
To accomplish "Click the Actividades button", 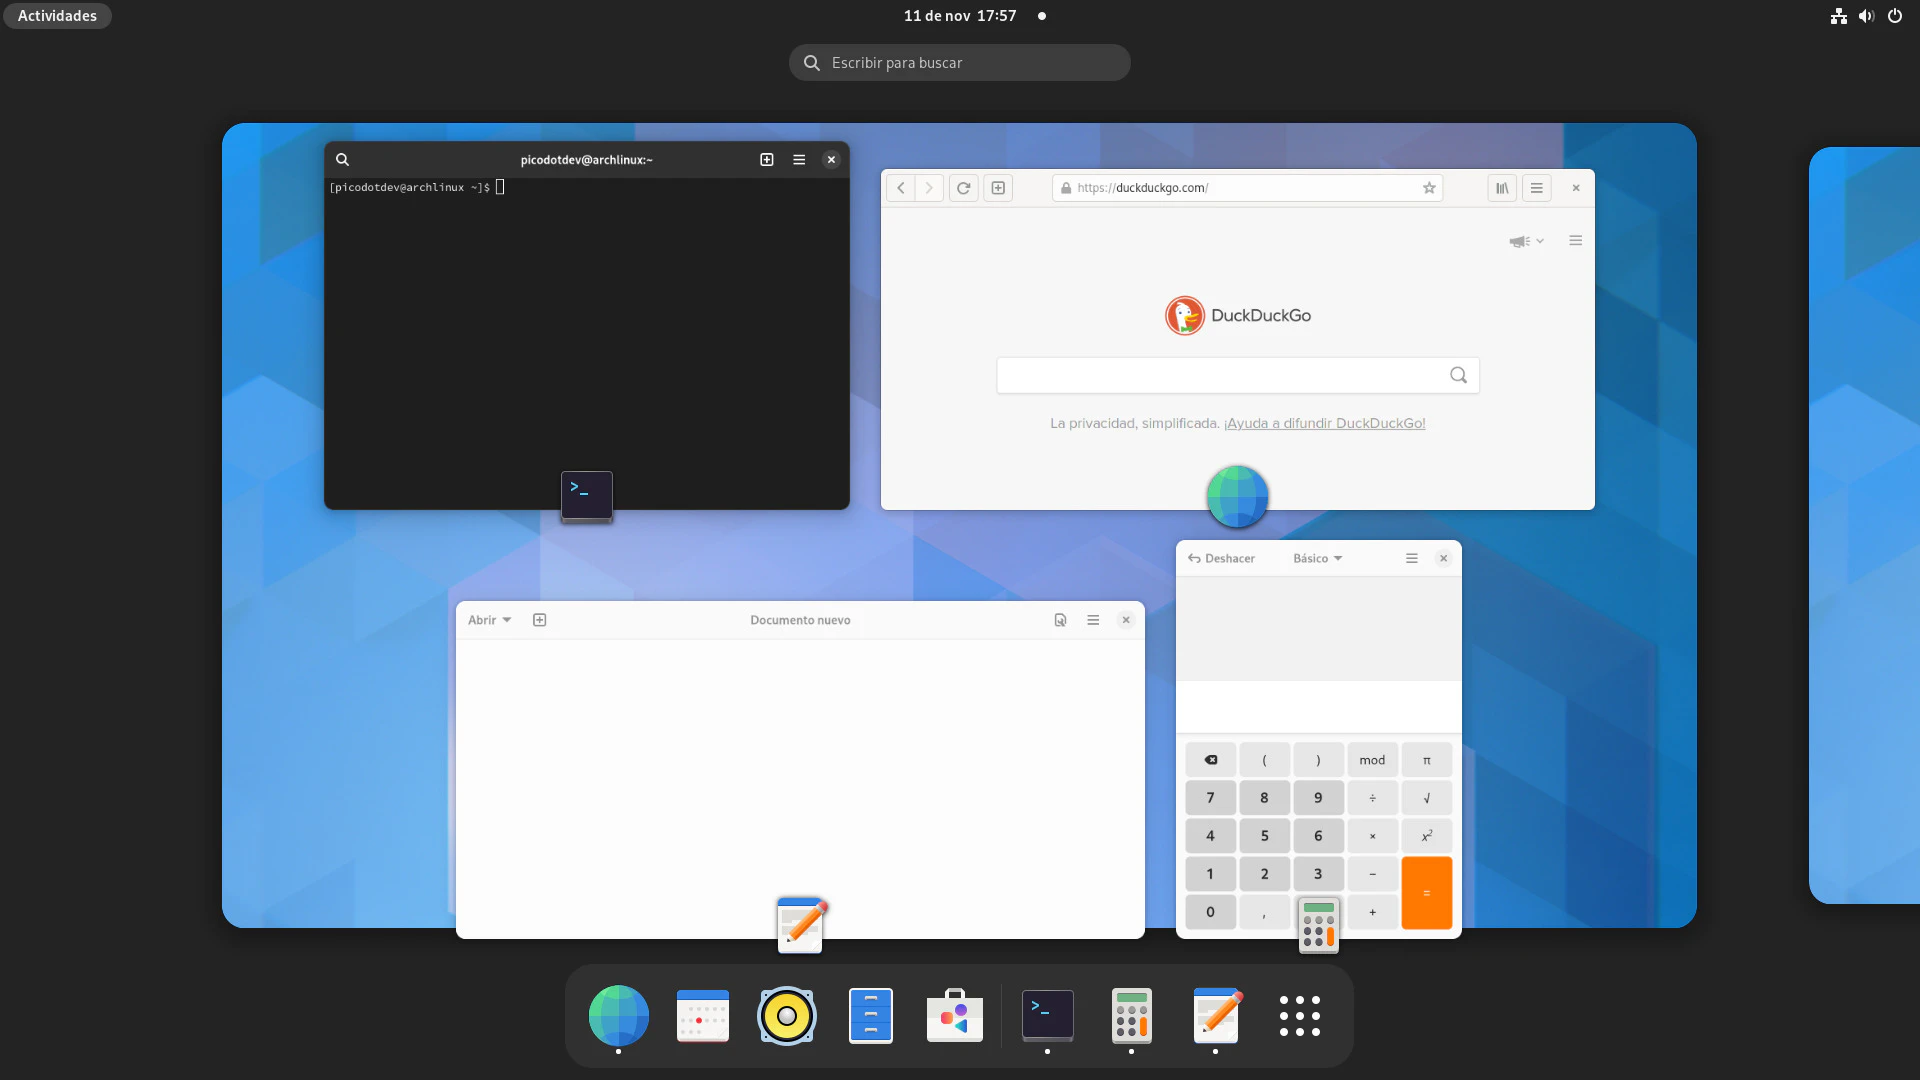I will point(57,16).
